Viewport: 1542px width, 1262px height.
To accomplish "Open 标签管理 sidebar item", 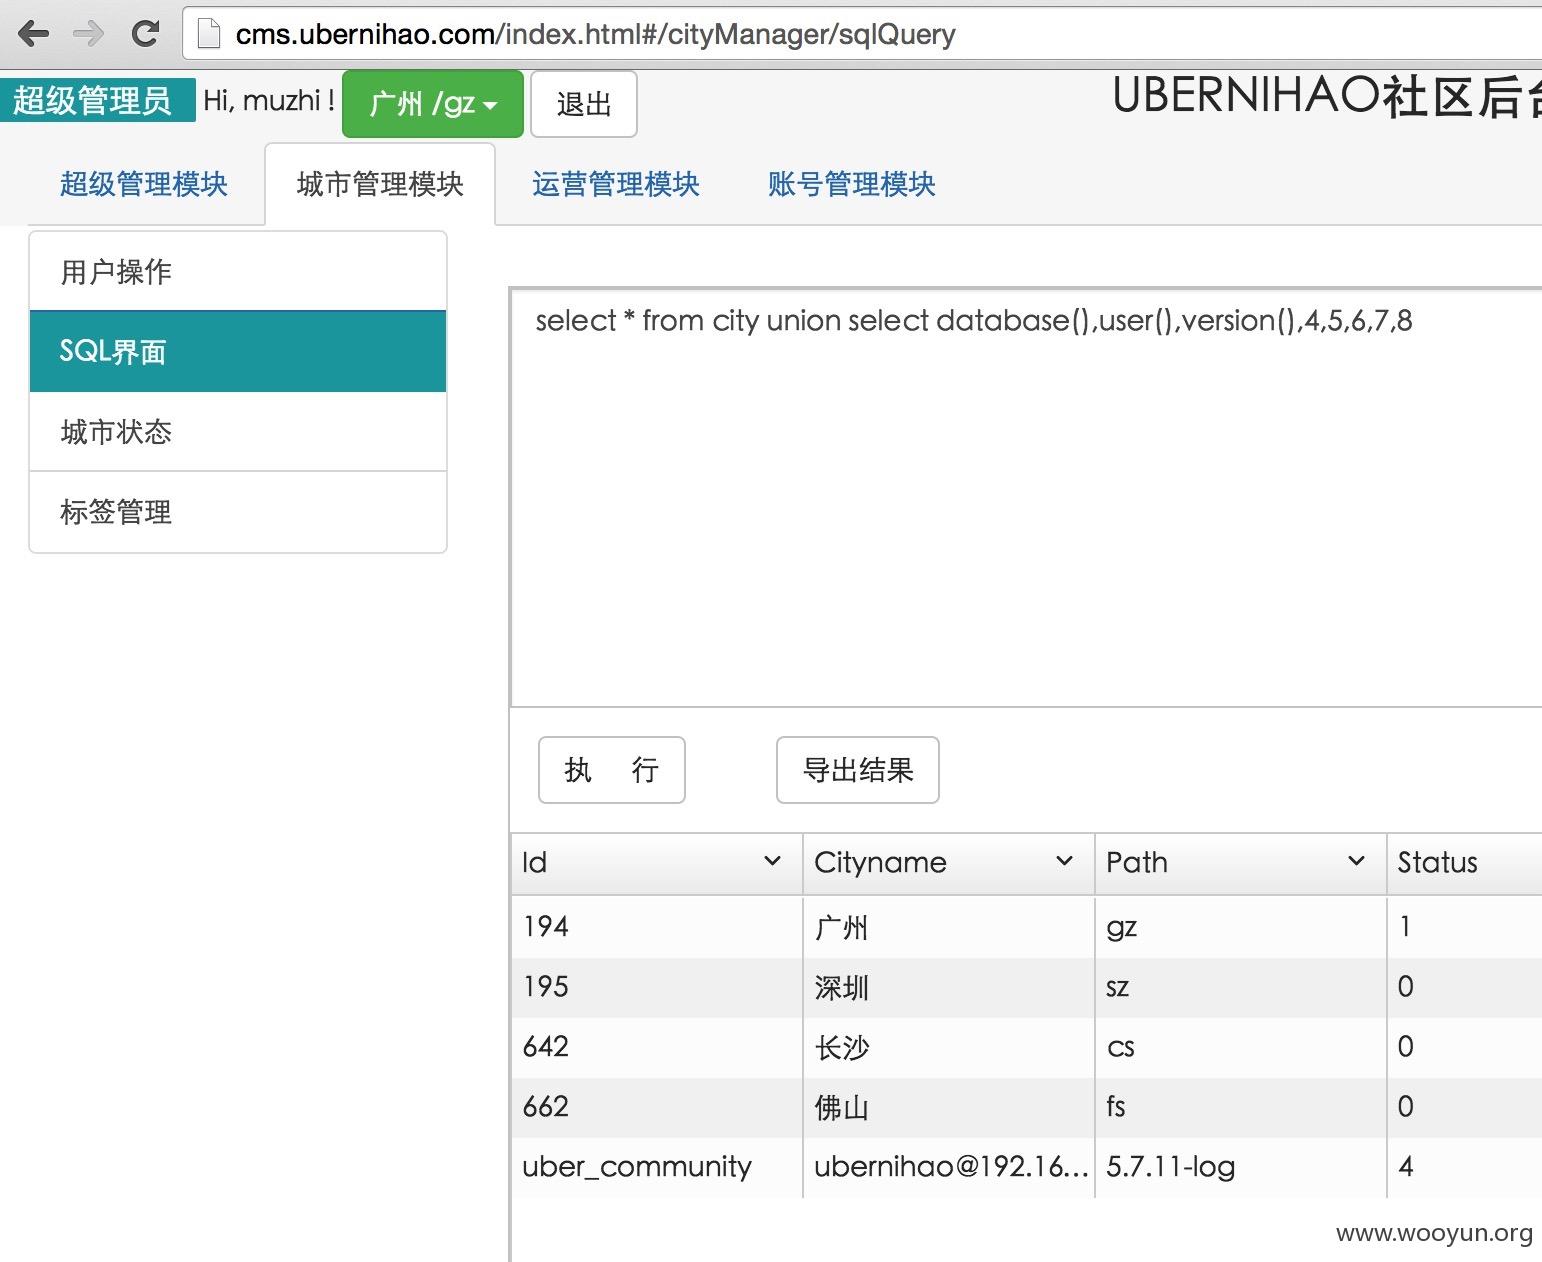I will click(x=238, y=512).
